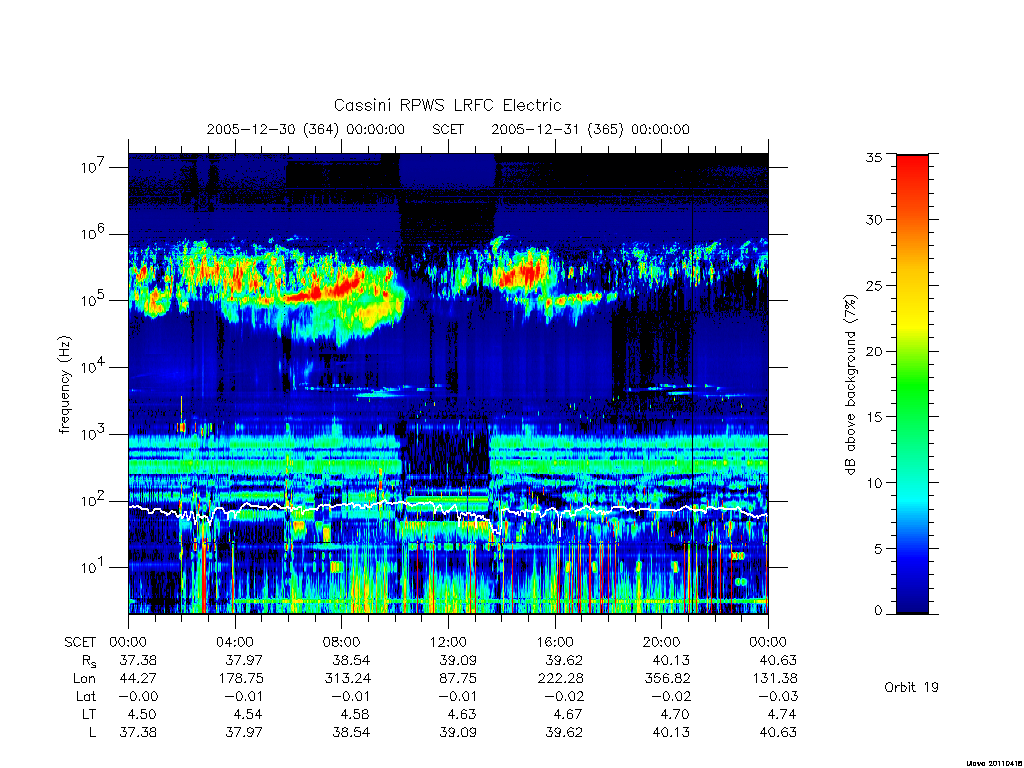Click the plot title Cassini RPWS LRFC Electric

click(x=447, y=105)
